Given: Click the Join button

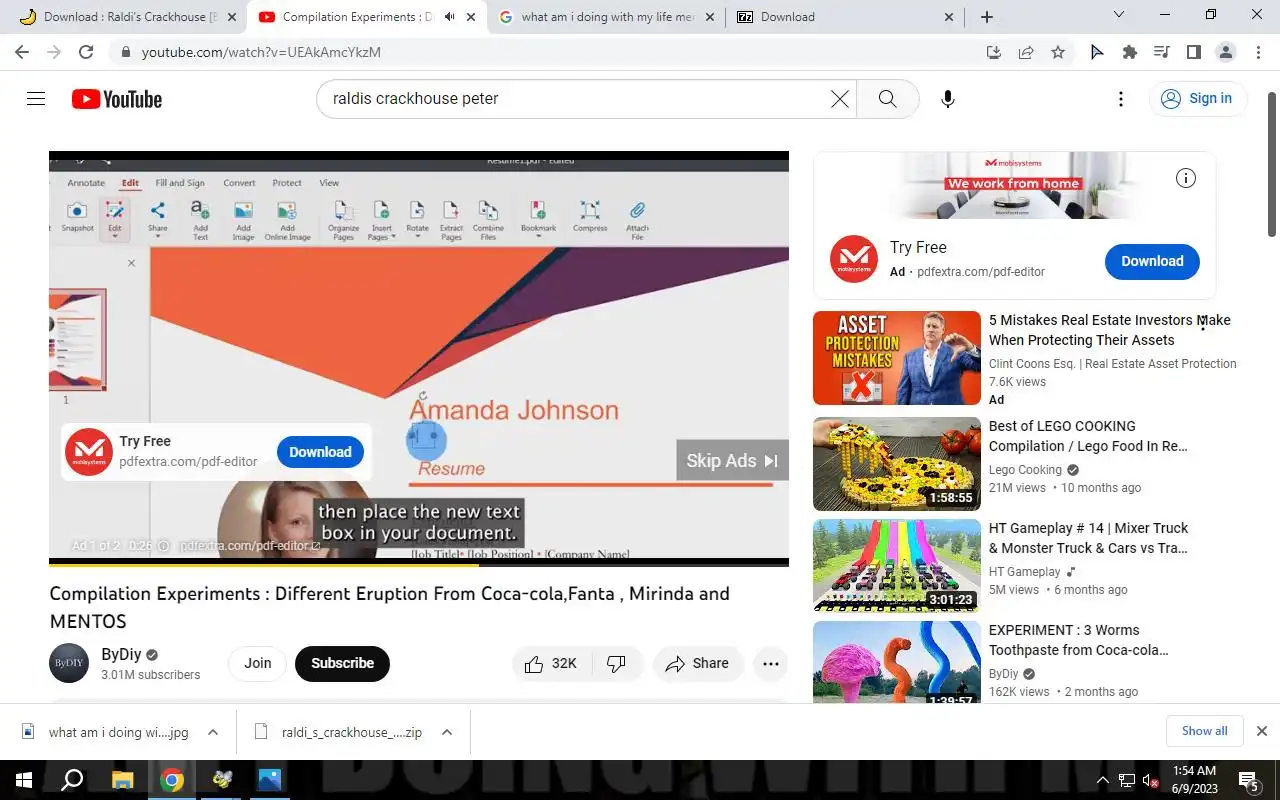Looking at the screenshot, I should [x=257, y=663].
